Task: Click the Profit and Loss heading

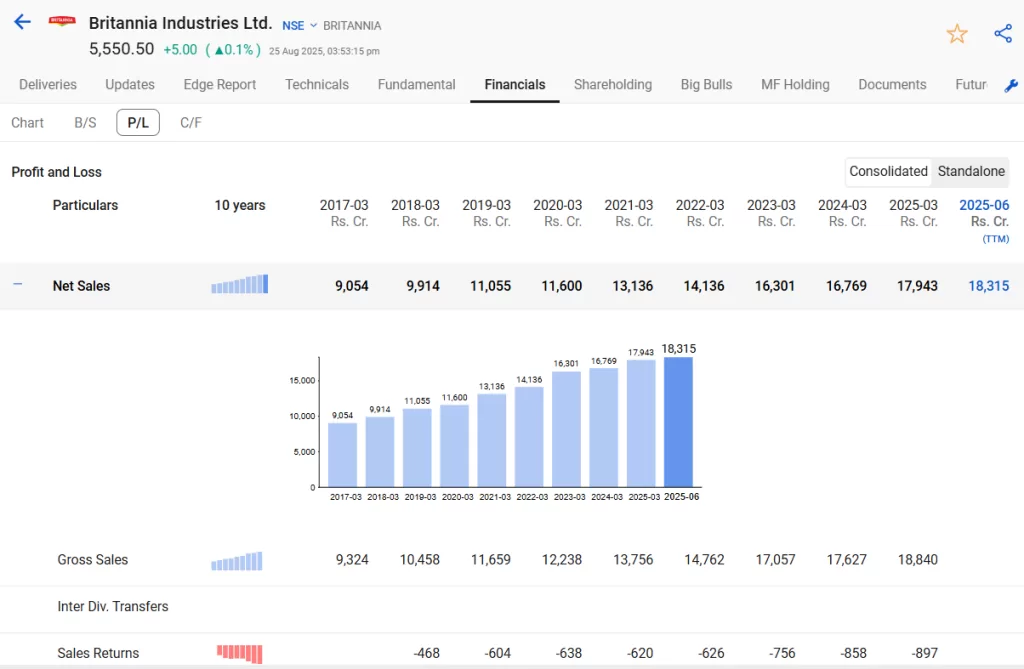Action: (57, 172)
